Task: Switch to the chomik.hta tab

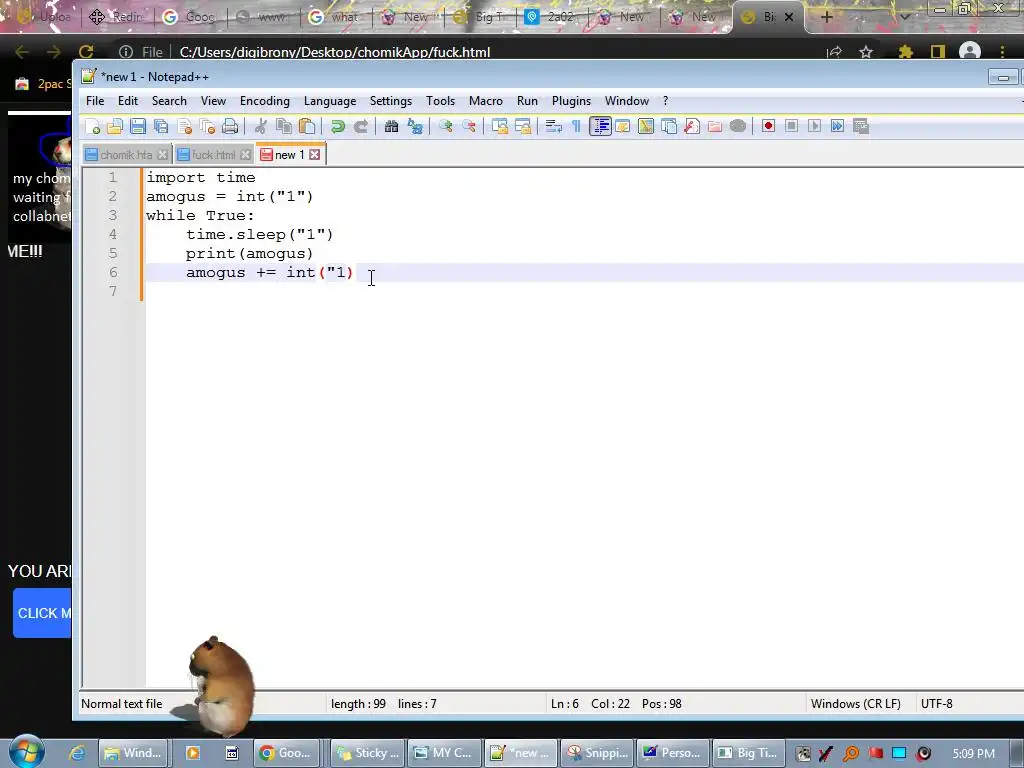Action: [126, 155]
